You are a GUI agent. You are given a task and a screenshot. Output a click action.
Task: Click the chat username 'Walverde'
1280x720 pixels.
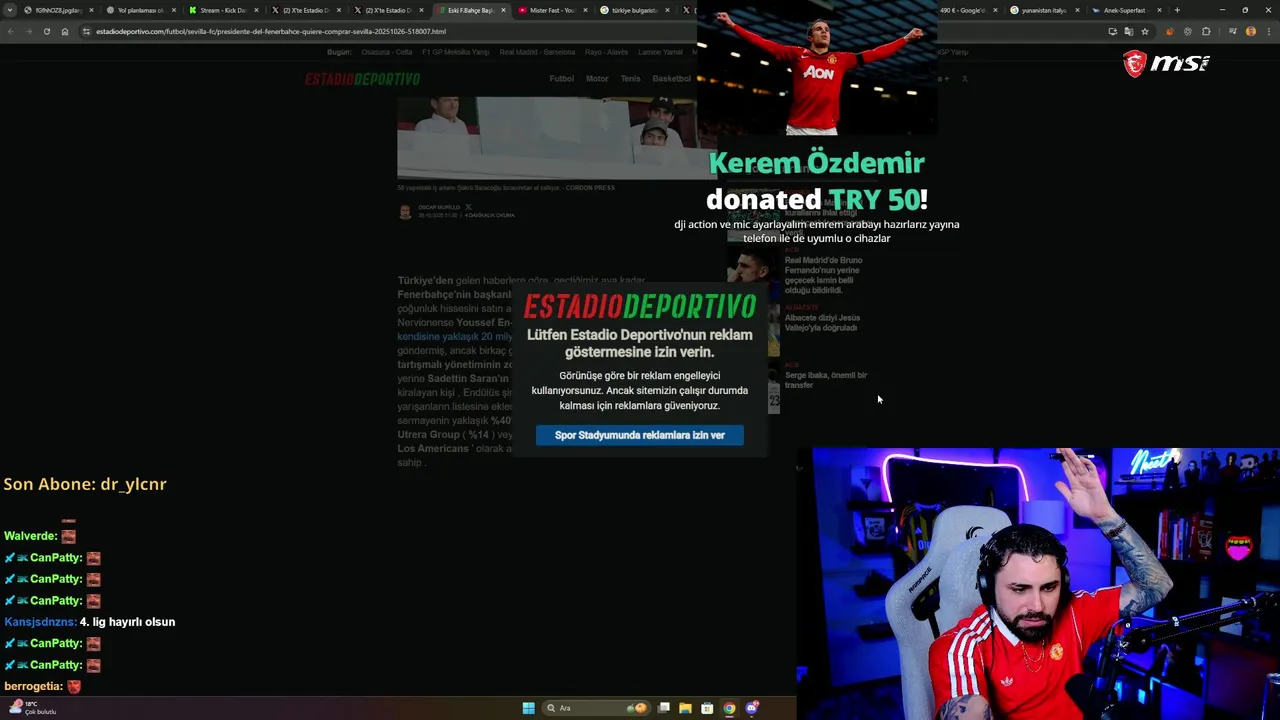coord(31,536)
